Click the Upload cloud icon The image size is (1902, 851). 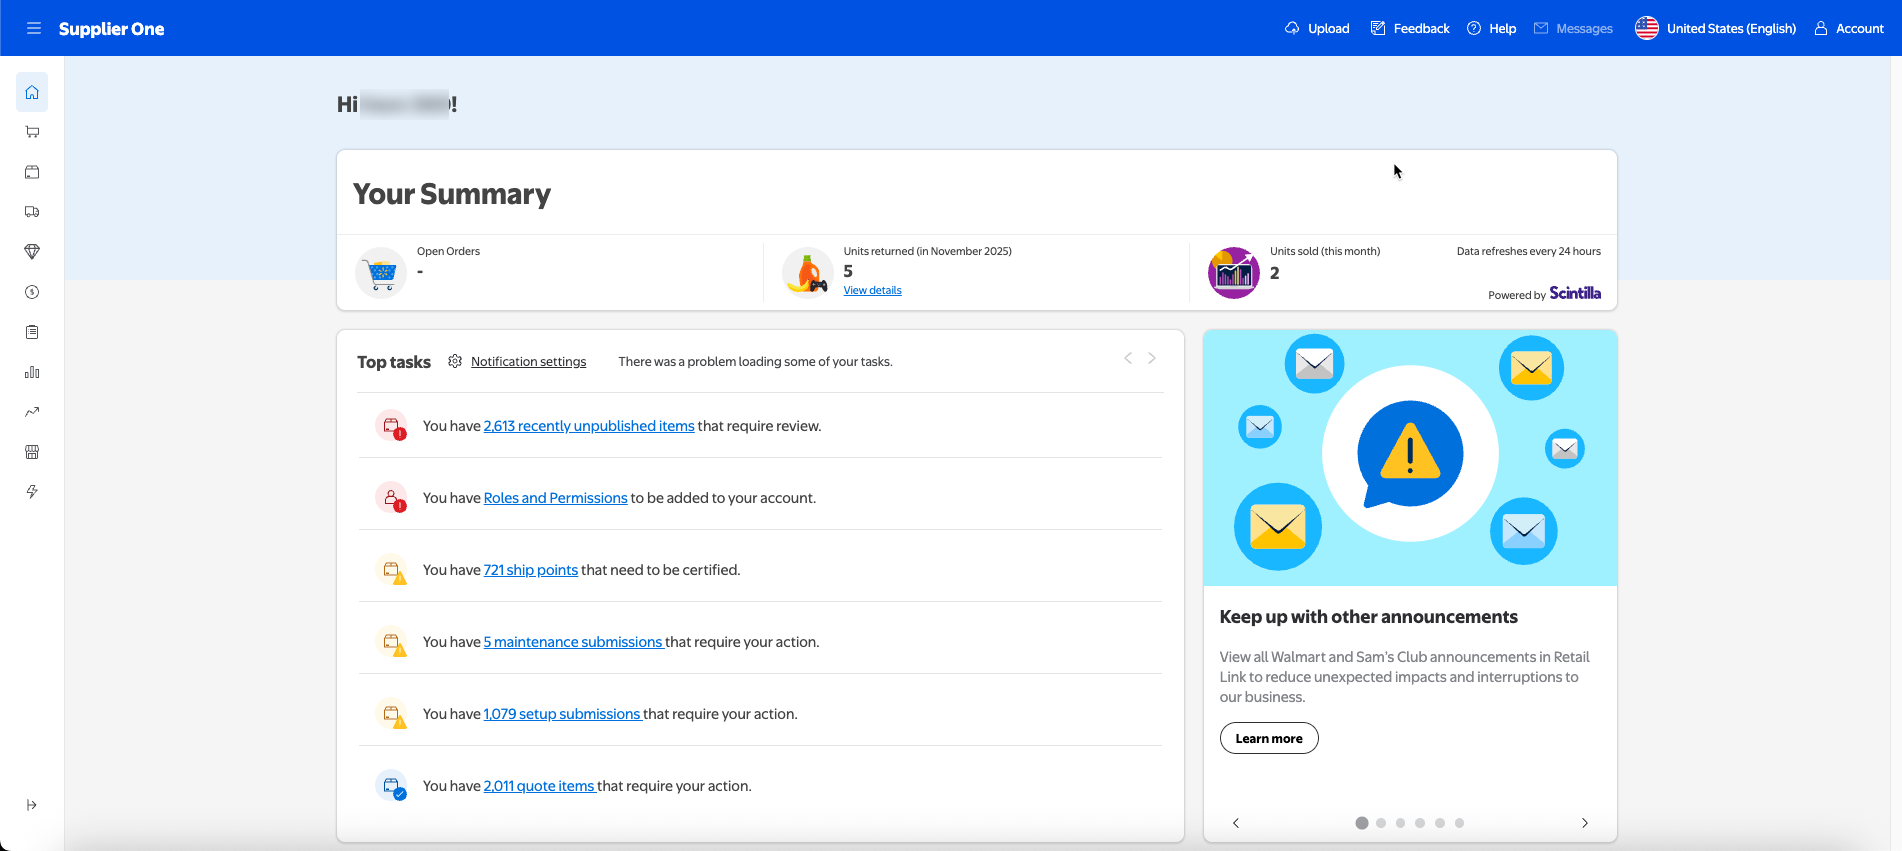click(1292, 28)
